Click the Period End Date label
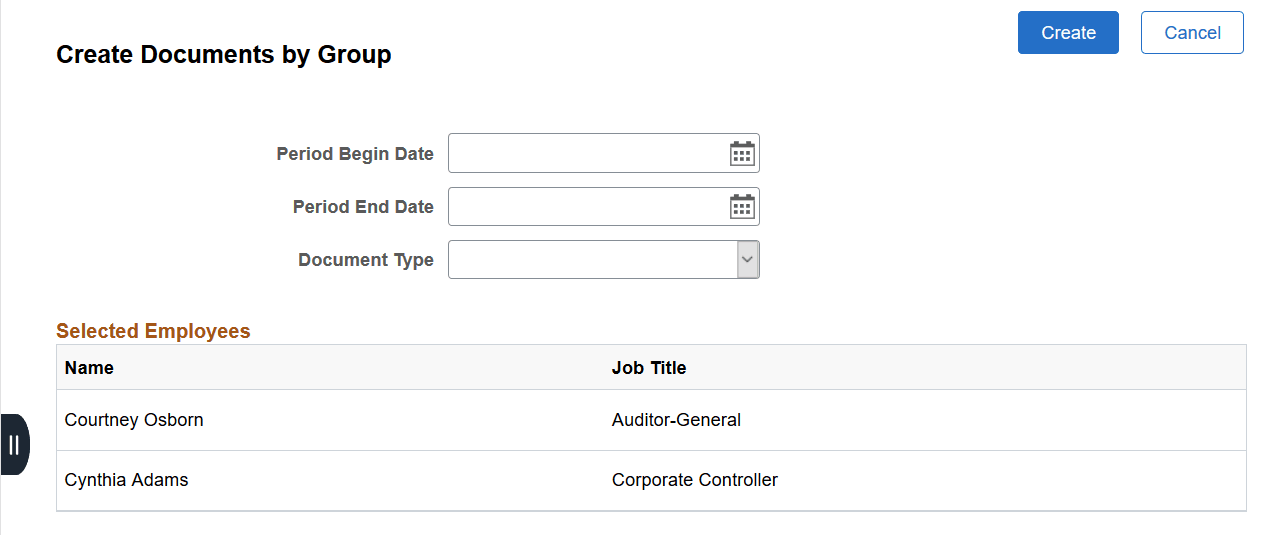The height and width of the screenshot is (535, 1271). point(363,207)
